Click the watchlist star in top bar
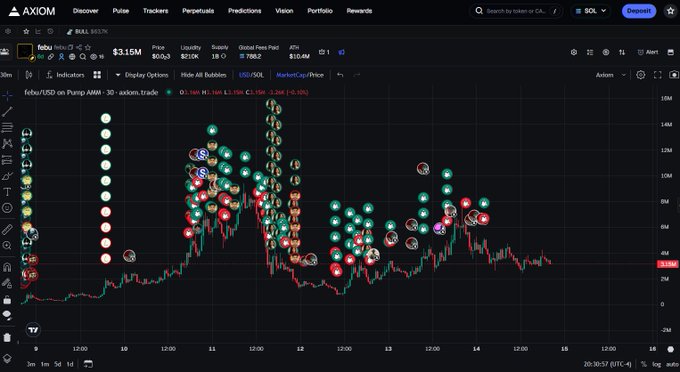 coord(26,32)
